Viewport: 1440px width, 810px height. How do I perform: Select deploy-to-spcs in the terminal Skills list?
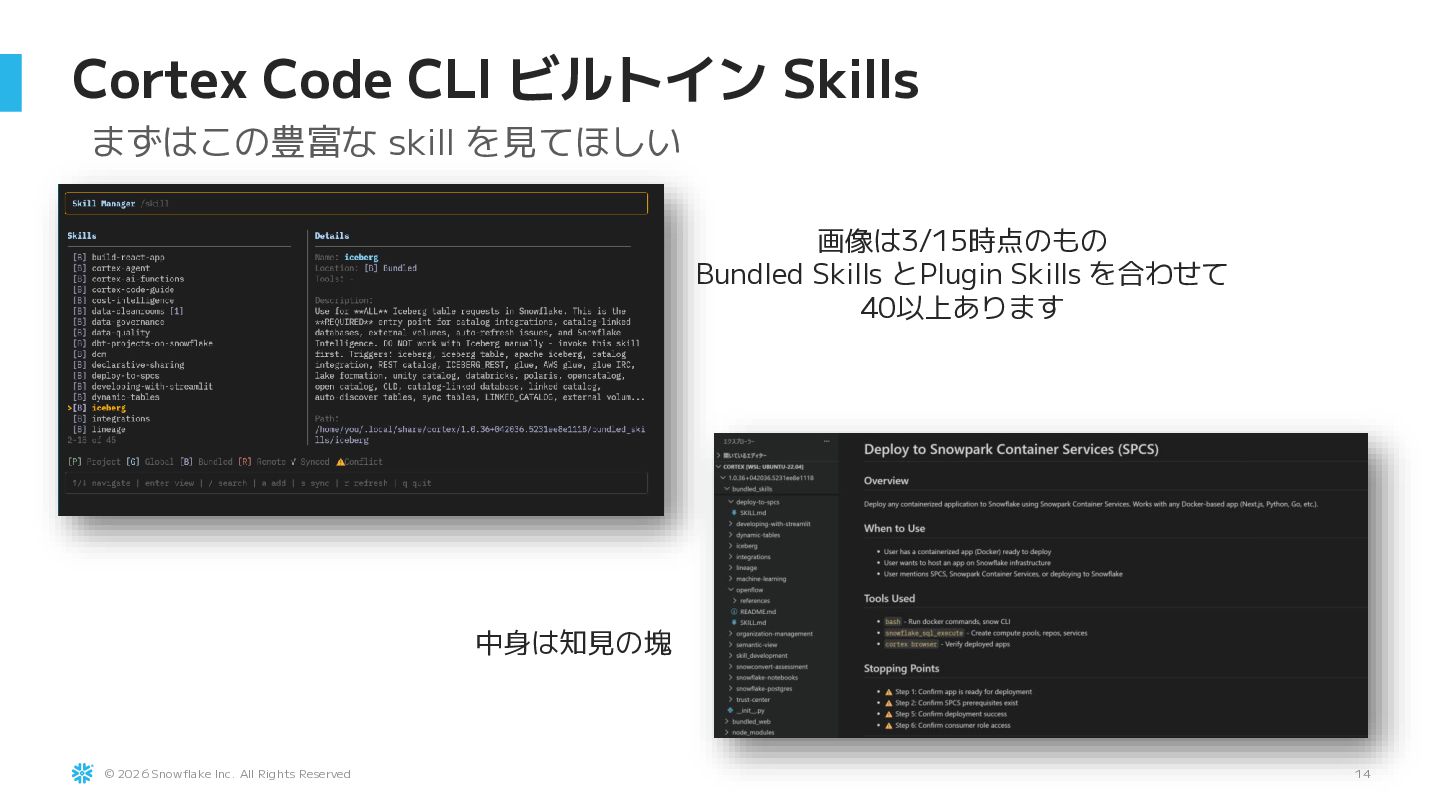click(116, 376)
